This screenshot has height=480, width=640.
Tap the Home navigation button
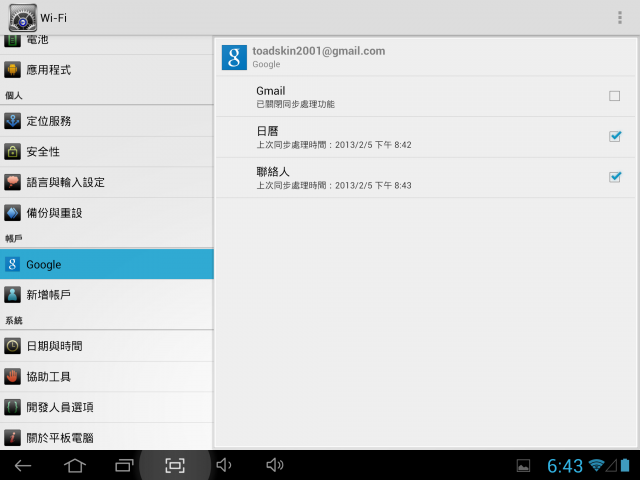(x=75, y=465)
